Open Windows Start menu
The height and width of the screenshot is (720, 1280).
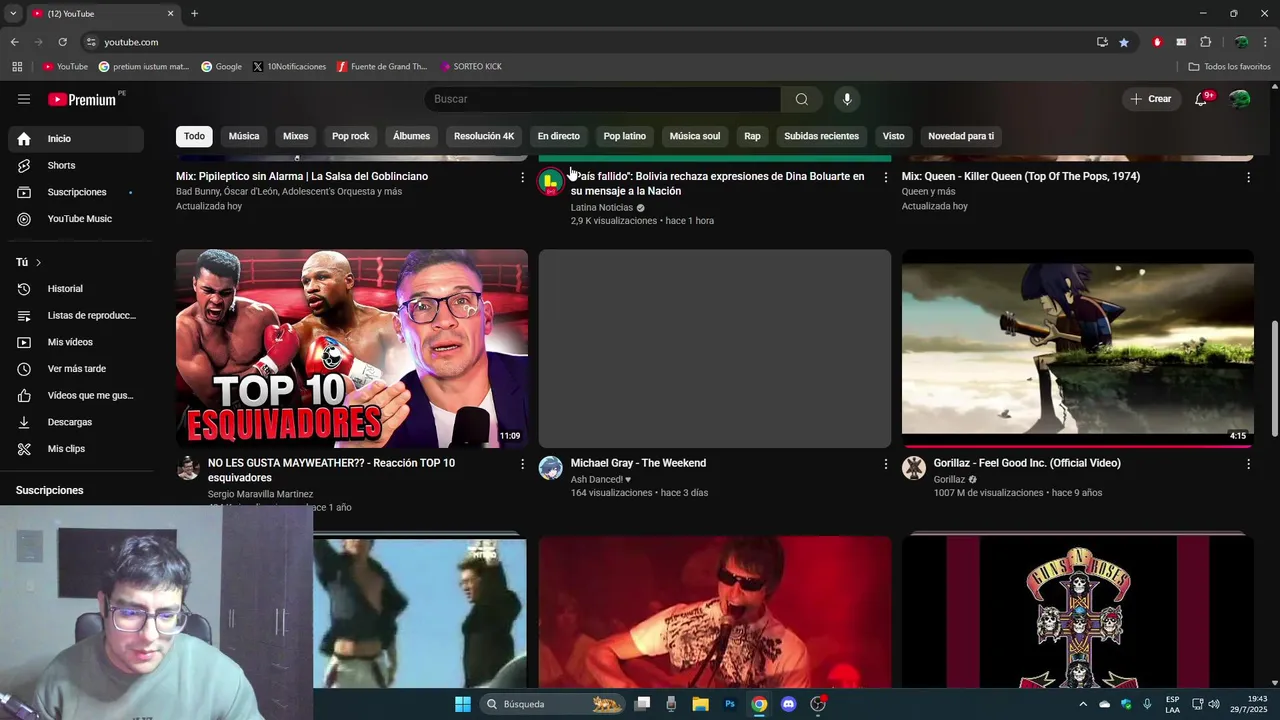pyautogui.click(x=463, y=704)
